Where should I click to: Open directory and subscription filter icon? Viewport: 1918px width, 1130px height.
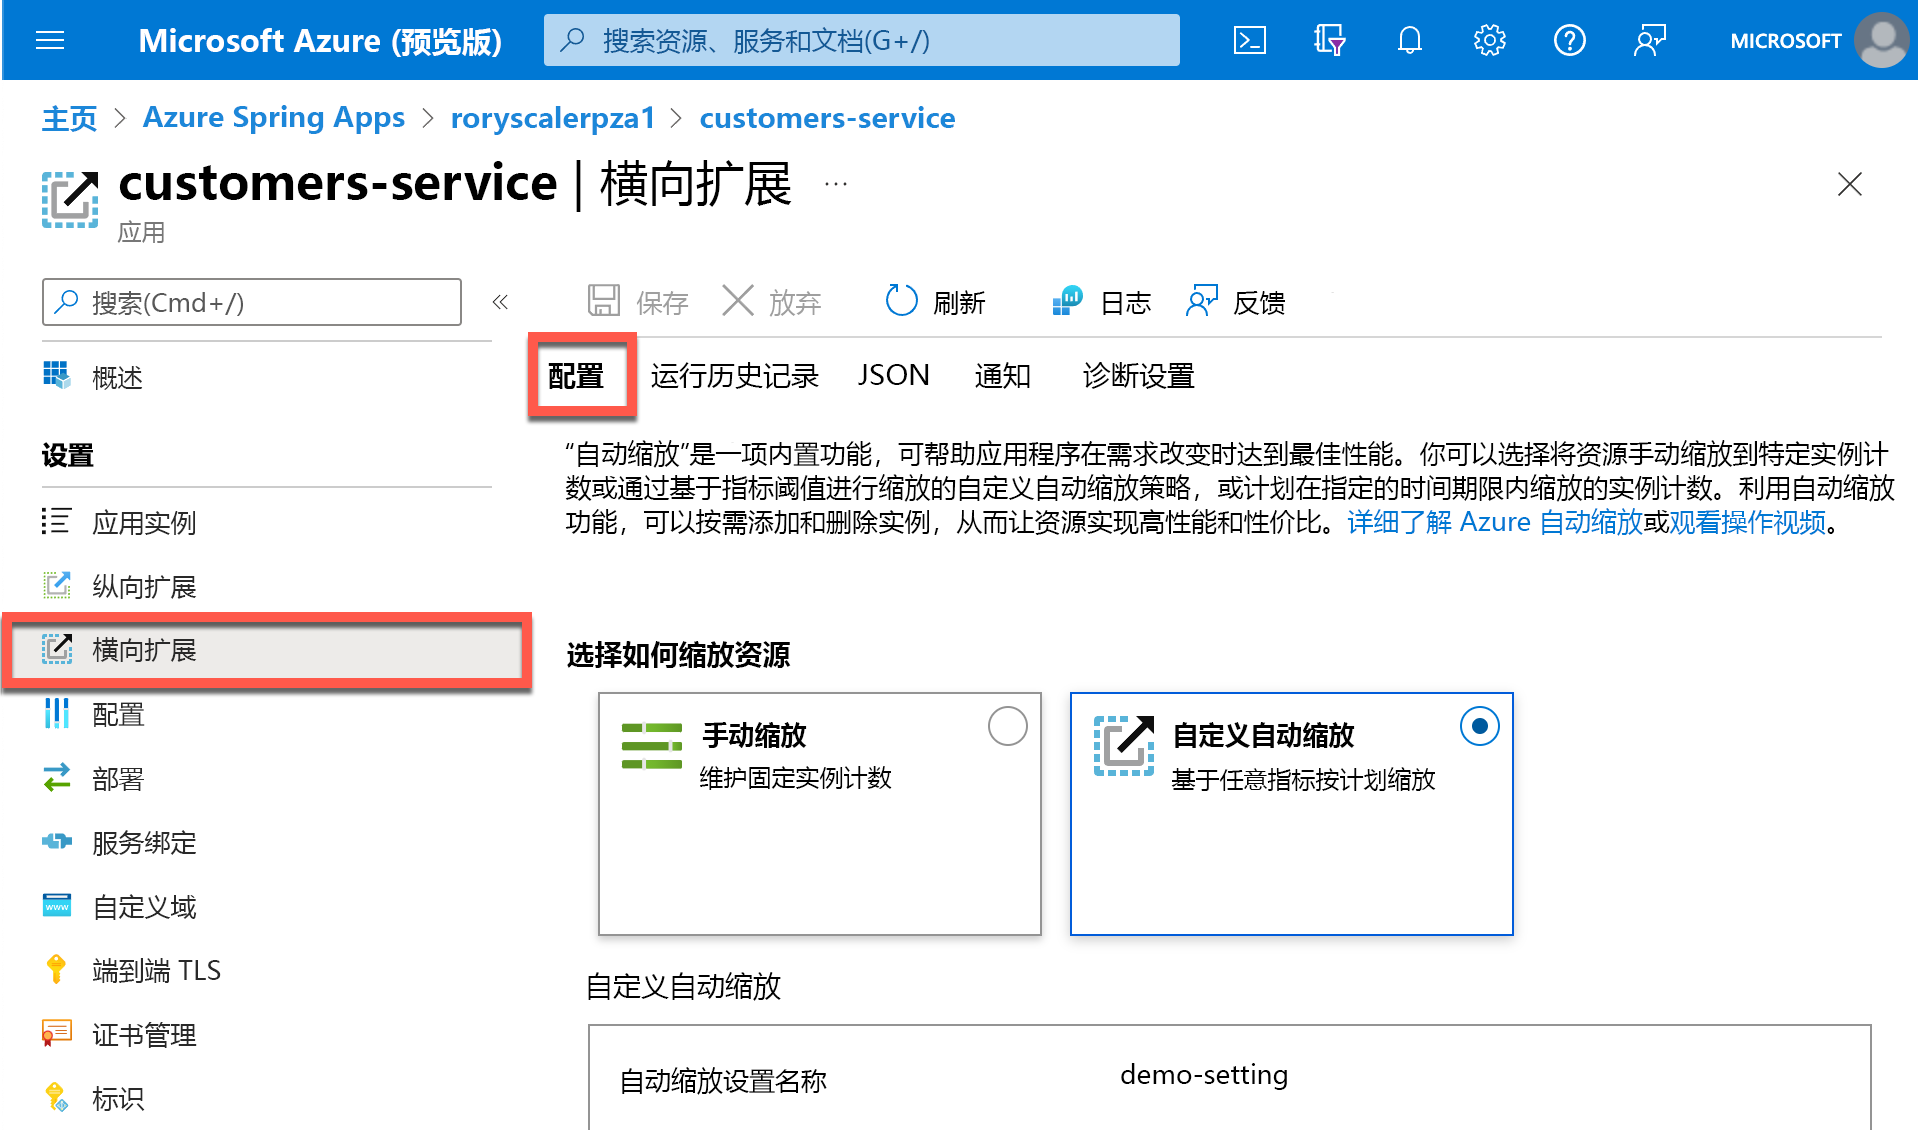coord(1329,40)
